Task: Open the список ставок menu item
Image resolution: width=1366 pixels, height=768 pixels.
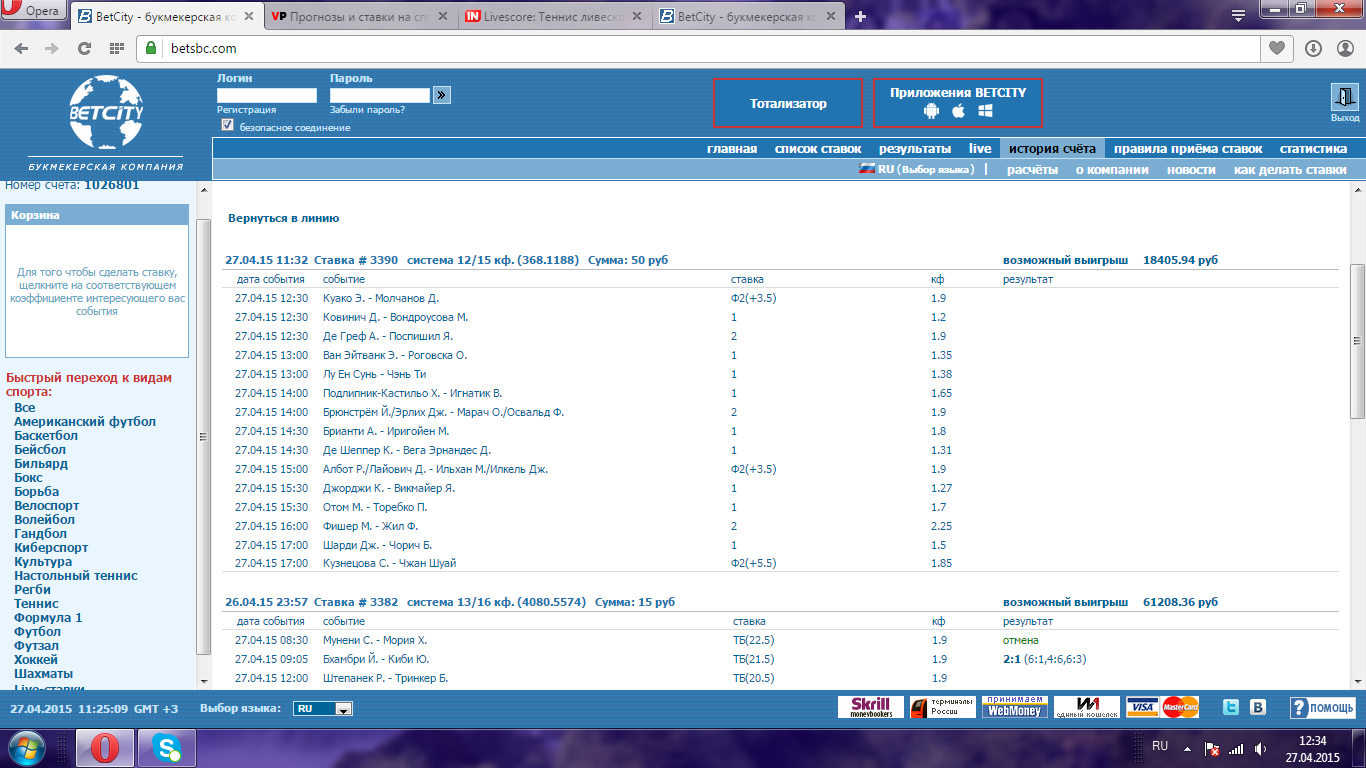Action: 818,149
